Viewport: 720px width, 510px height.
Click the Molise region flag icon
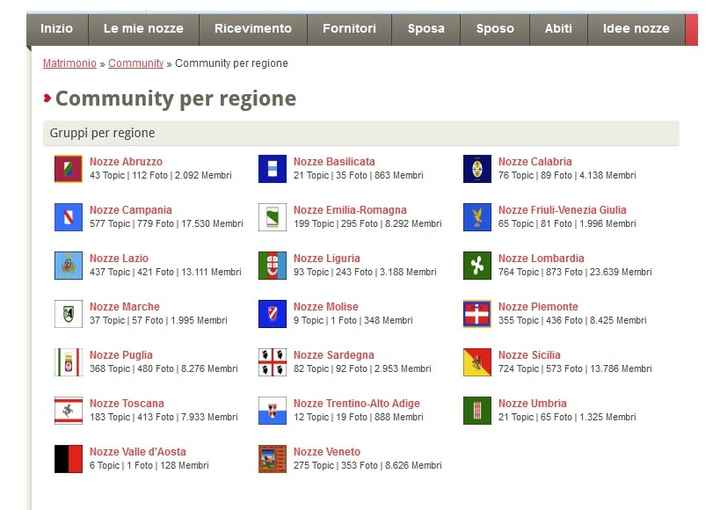[x=272, y=314]
